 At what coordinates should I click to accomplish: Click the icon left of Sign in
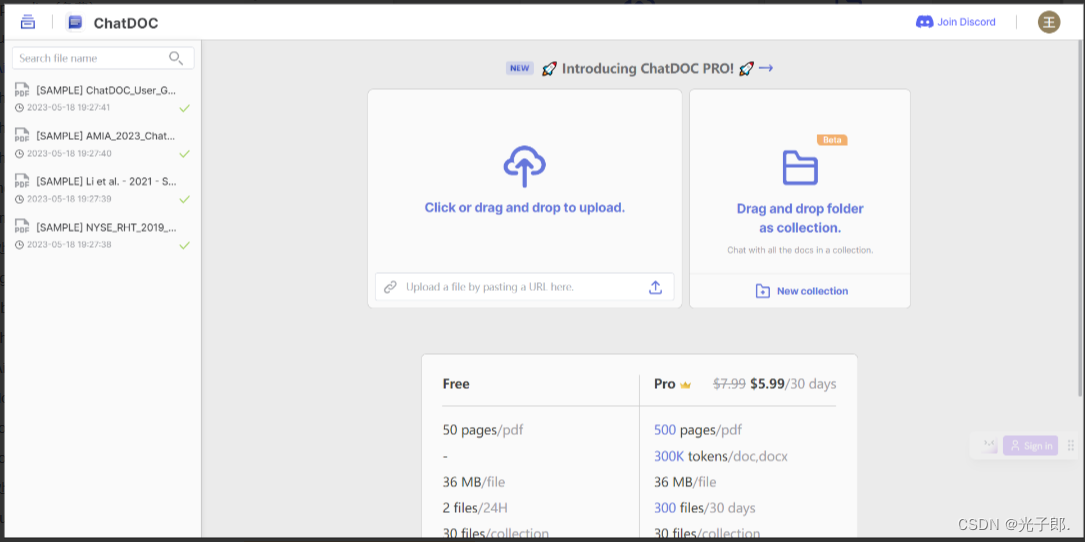click(x=989, y=444)
